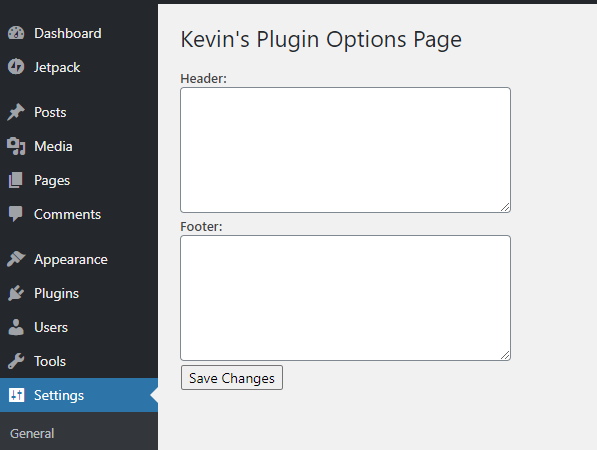Click the Comments speech bubble icon
Image resolution: width=597 pixels, height=450 pixels.
point(16,214)
